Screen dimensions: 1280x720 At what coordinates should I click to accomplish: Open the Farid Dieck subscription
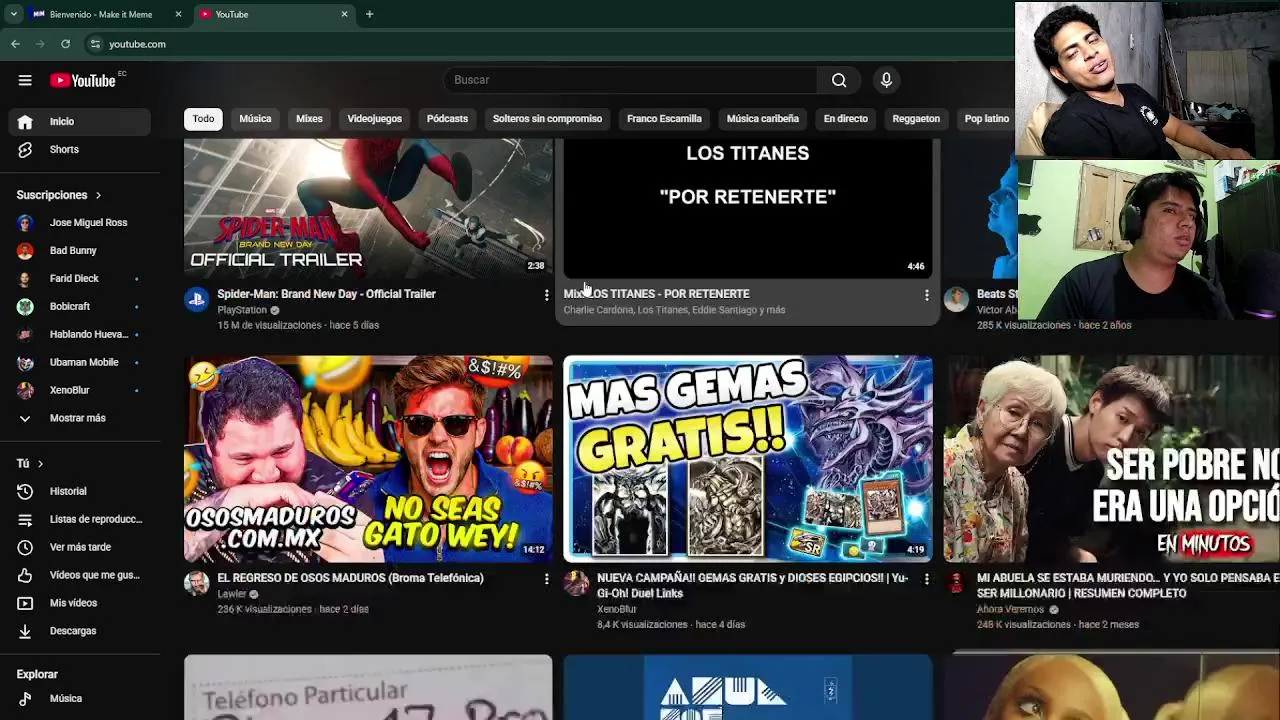click(80, 278)
